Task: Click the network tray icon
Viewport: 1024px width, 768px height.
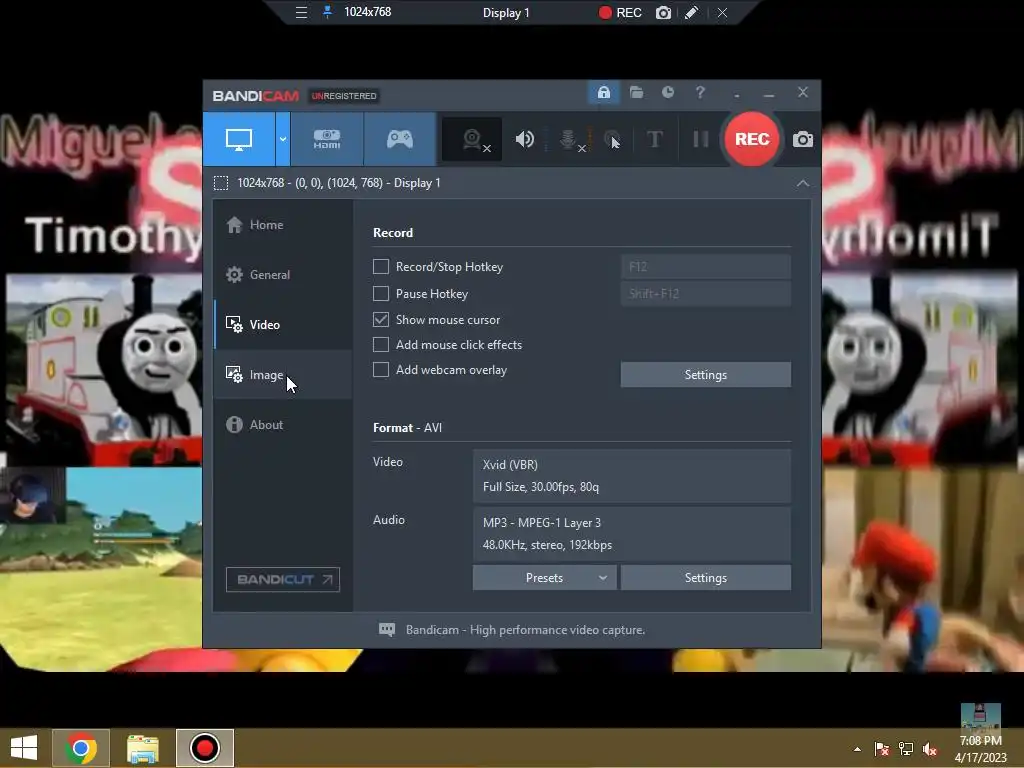Action: (906, 749)
